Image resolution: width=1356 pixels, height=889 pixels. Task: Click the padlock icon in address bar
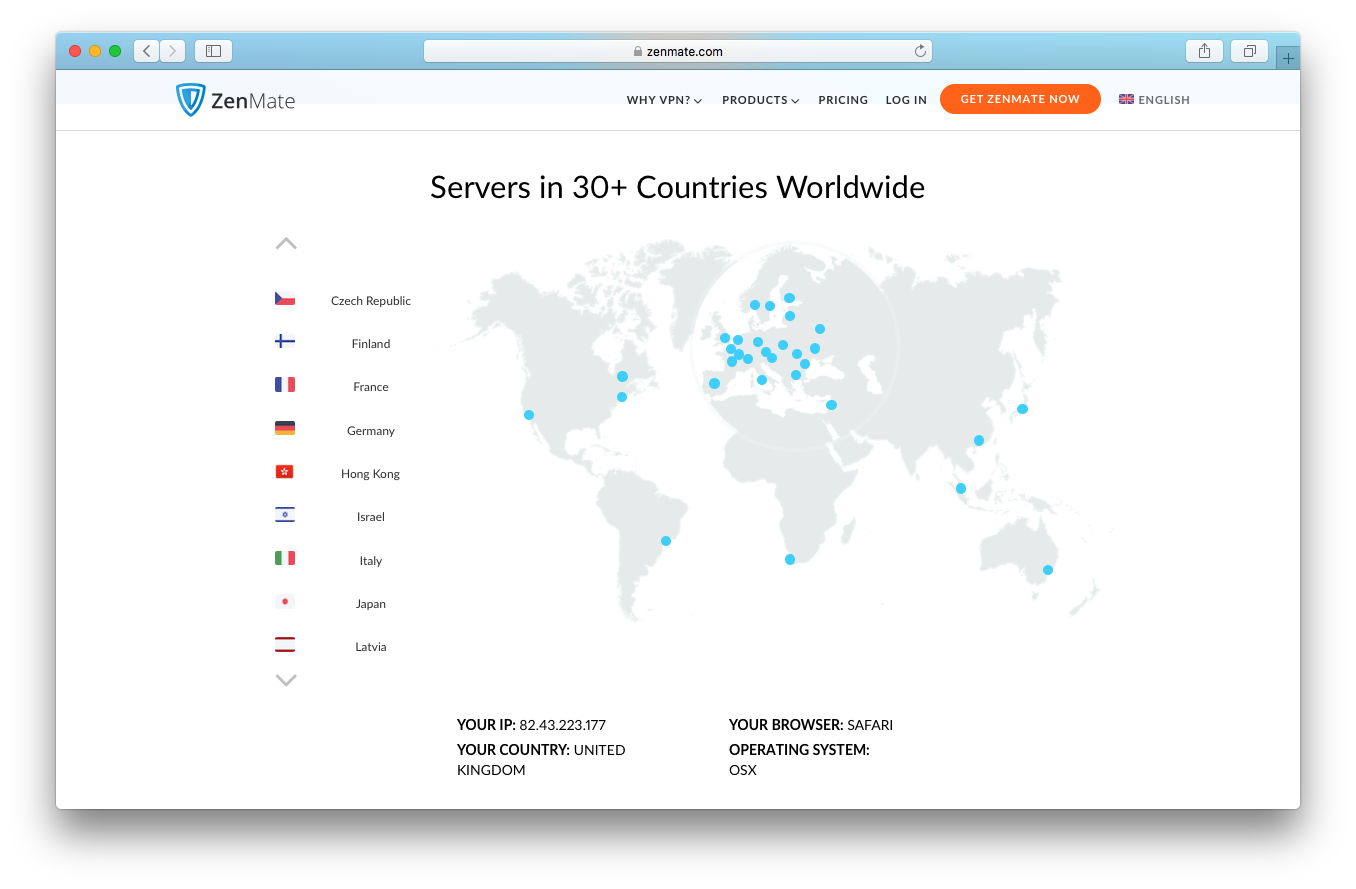[x=638, y=52]
